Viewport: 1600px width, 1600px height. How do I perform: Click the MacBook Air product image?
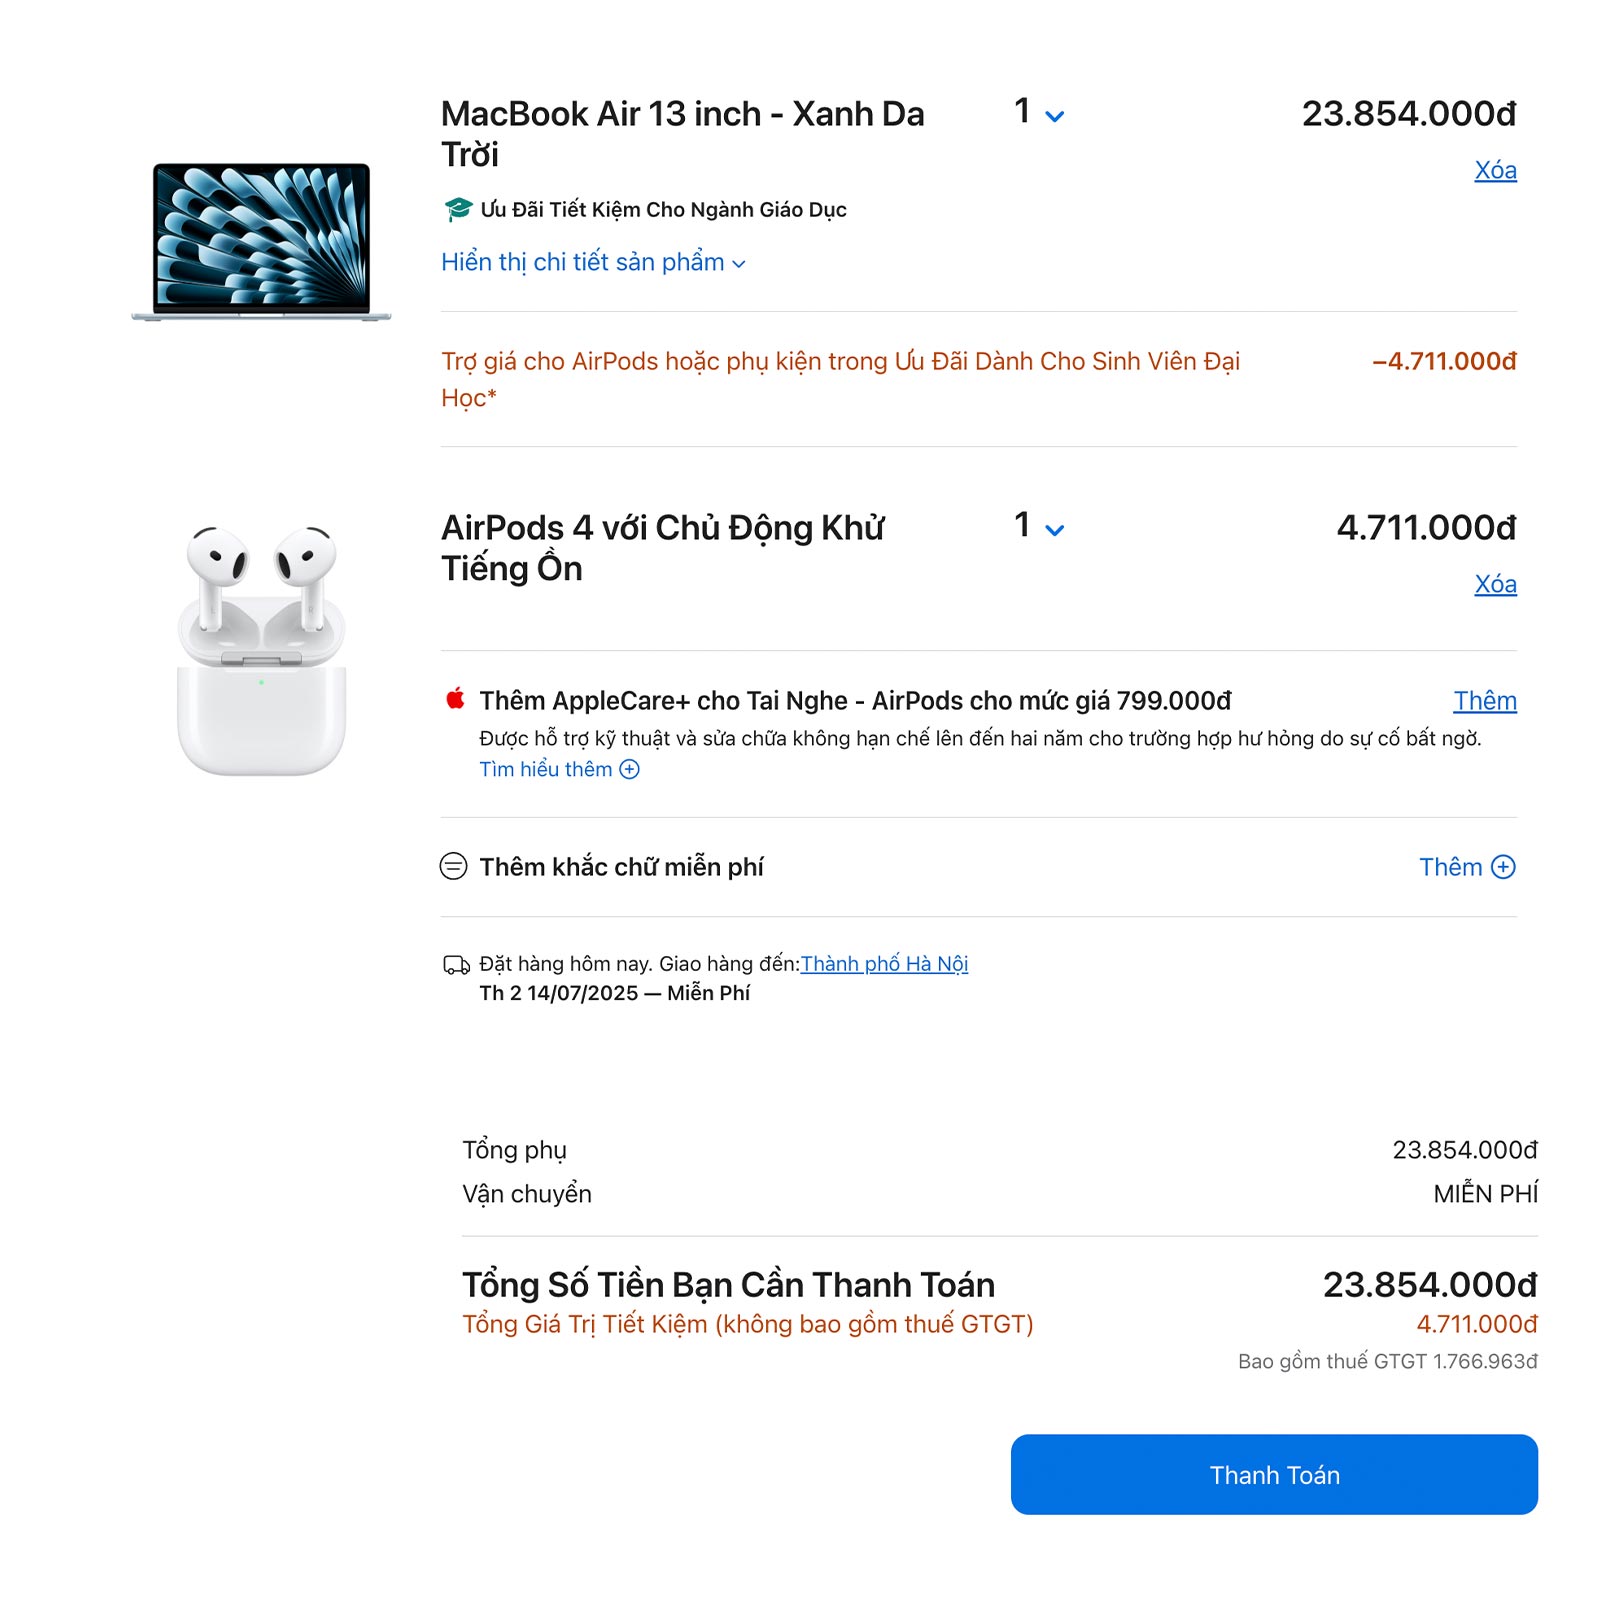(261, 241)
